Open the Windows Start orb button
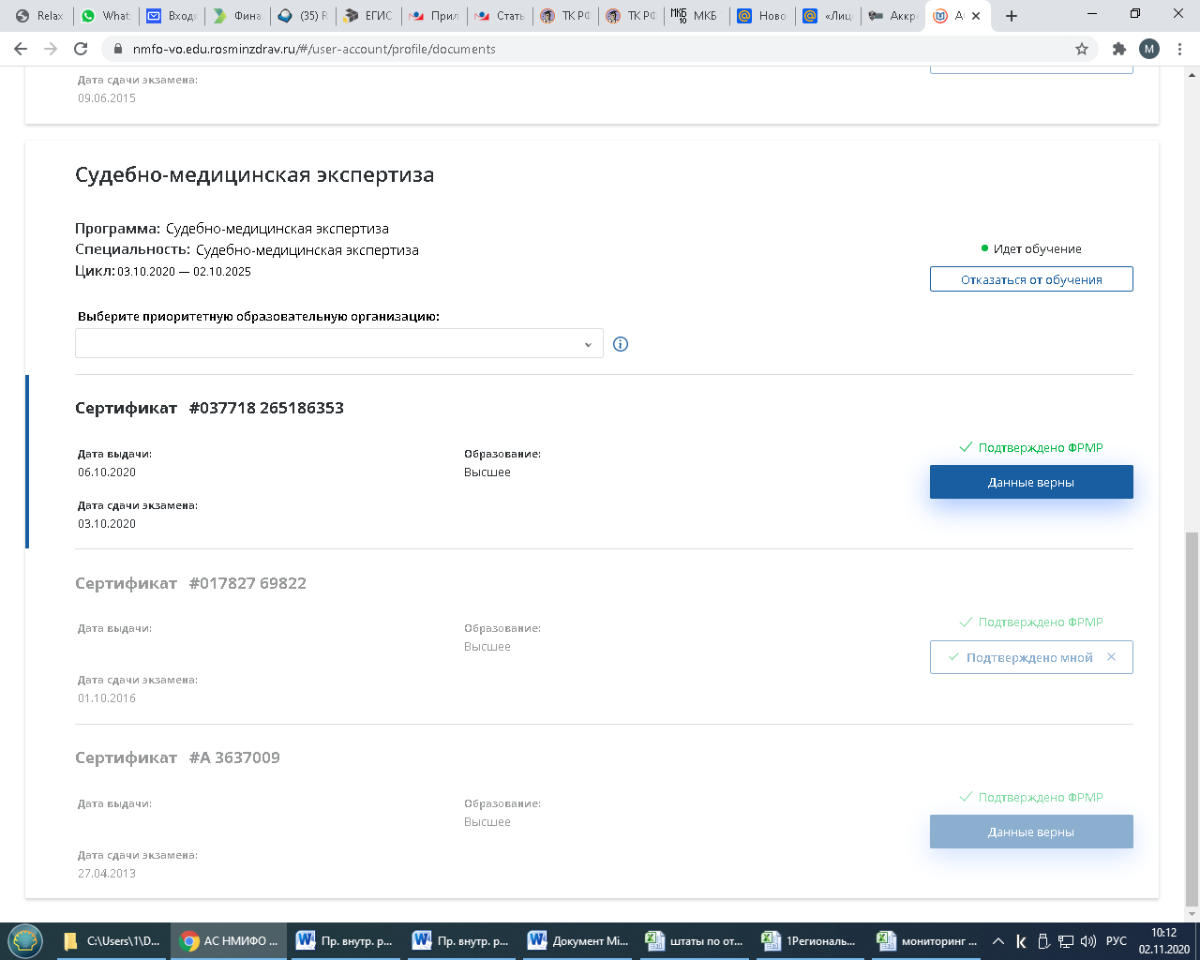Image resolution: width=1200 pixels, height=960 pixels. click(24, 941)
